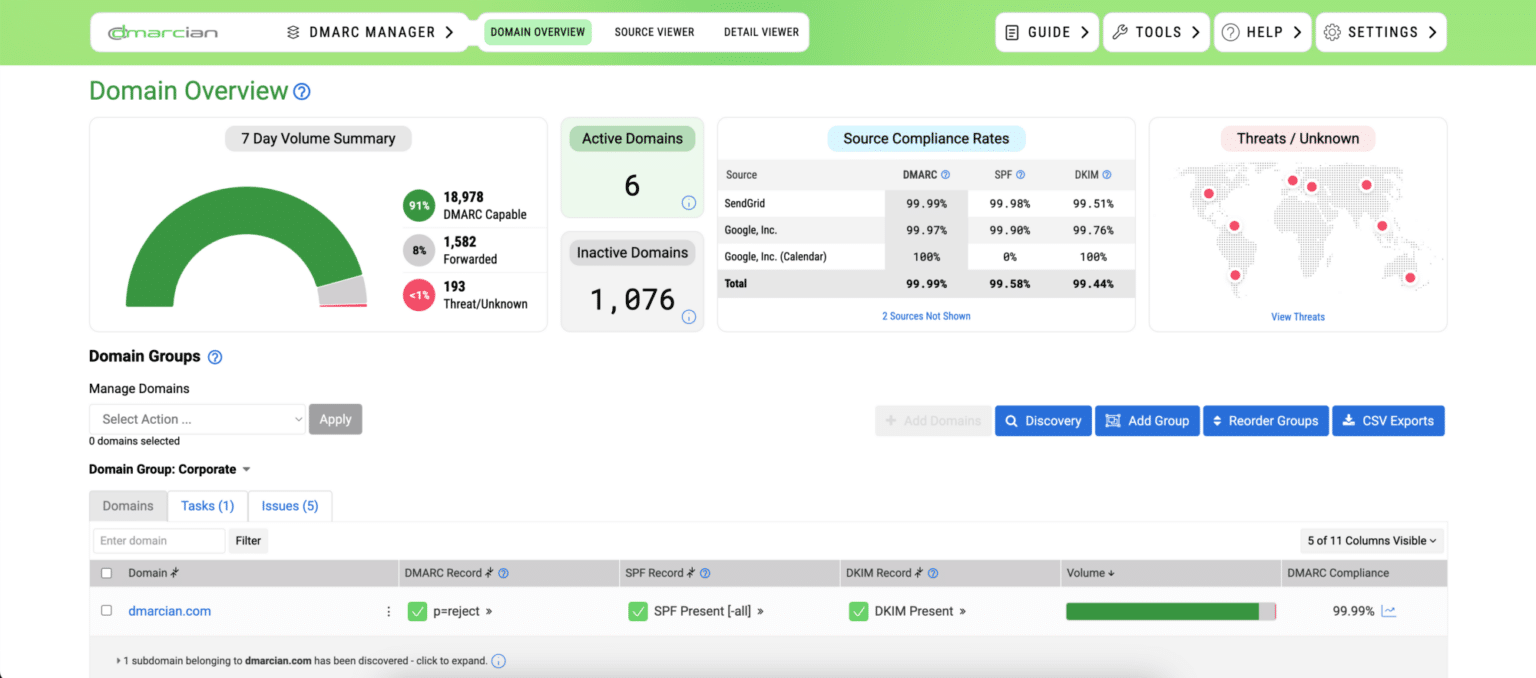Click the dmarcian logo in header

click(x=163, y=32)
